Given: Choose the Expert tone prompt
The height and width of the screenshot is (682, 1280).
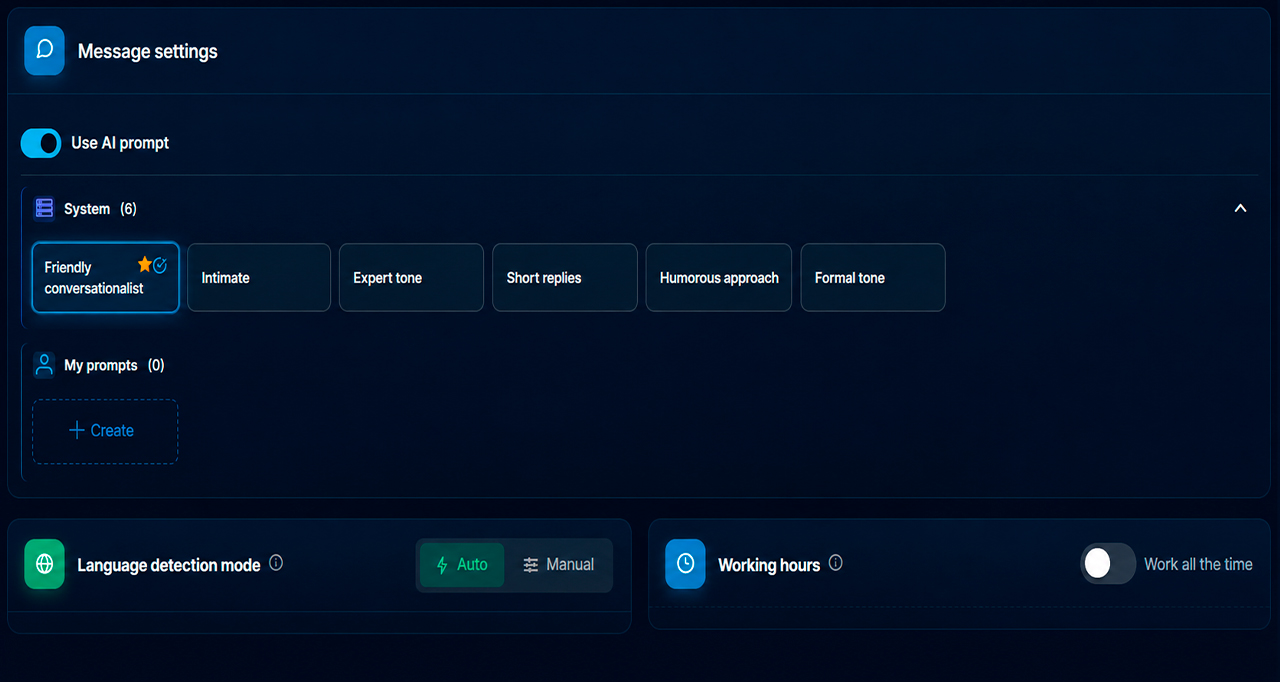Looking at the screenshot, I should (411, 278).
